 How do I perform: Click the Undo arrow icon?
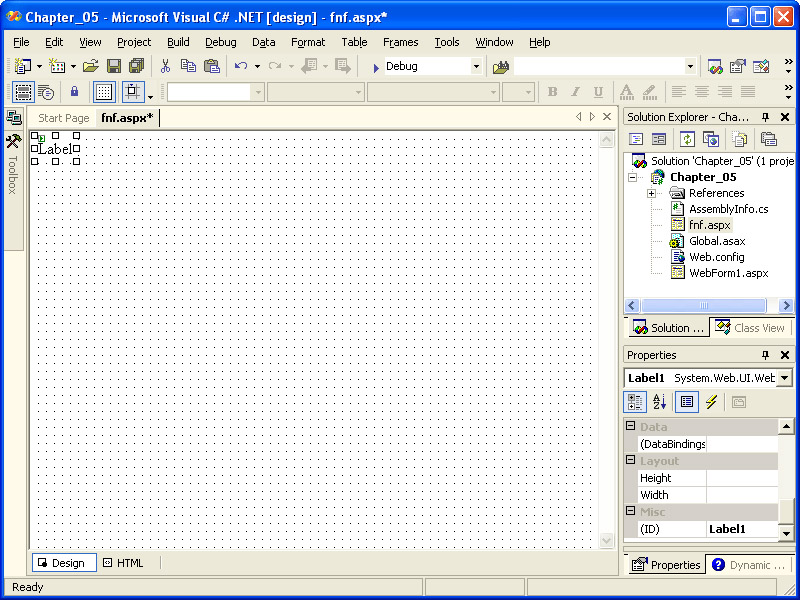tap(241, 66)
